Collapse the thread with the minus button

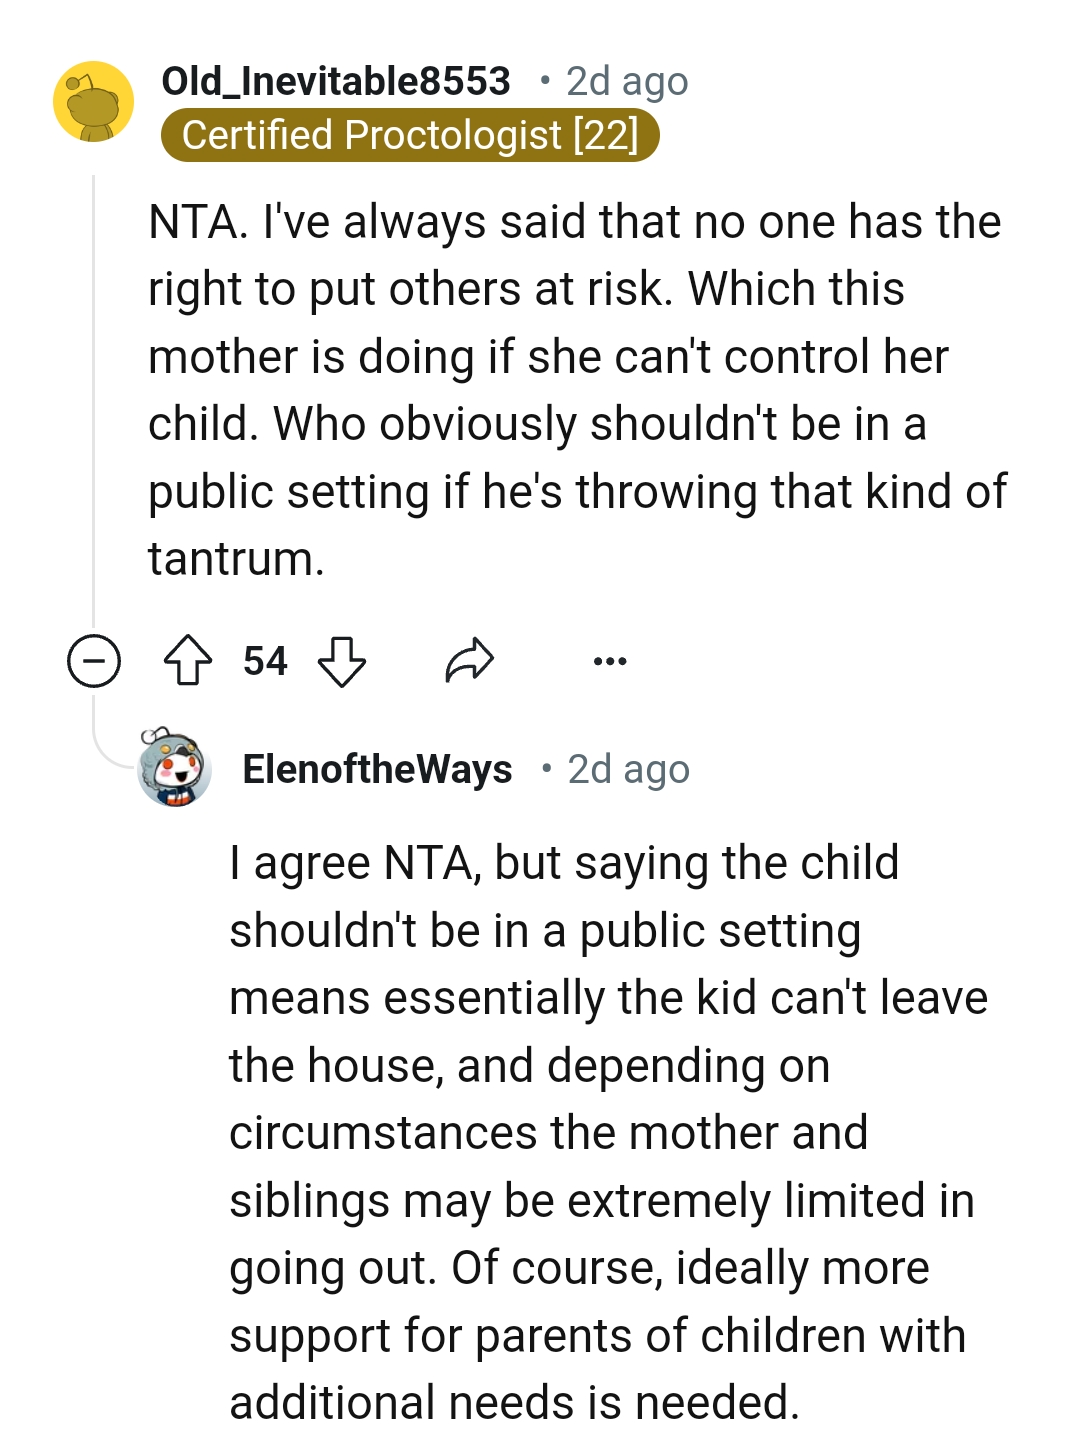click(94, 661)
